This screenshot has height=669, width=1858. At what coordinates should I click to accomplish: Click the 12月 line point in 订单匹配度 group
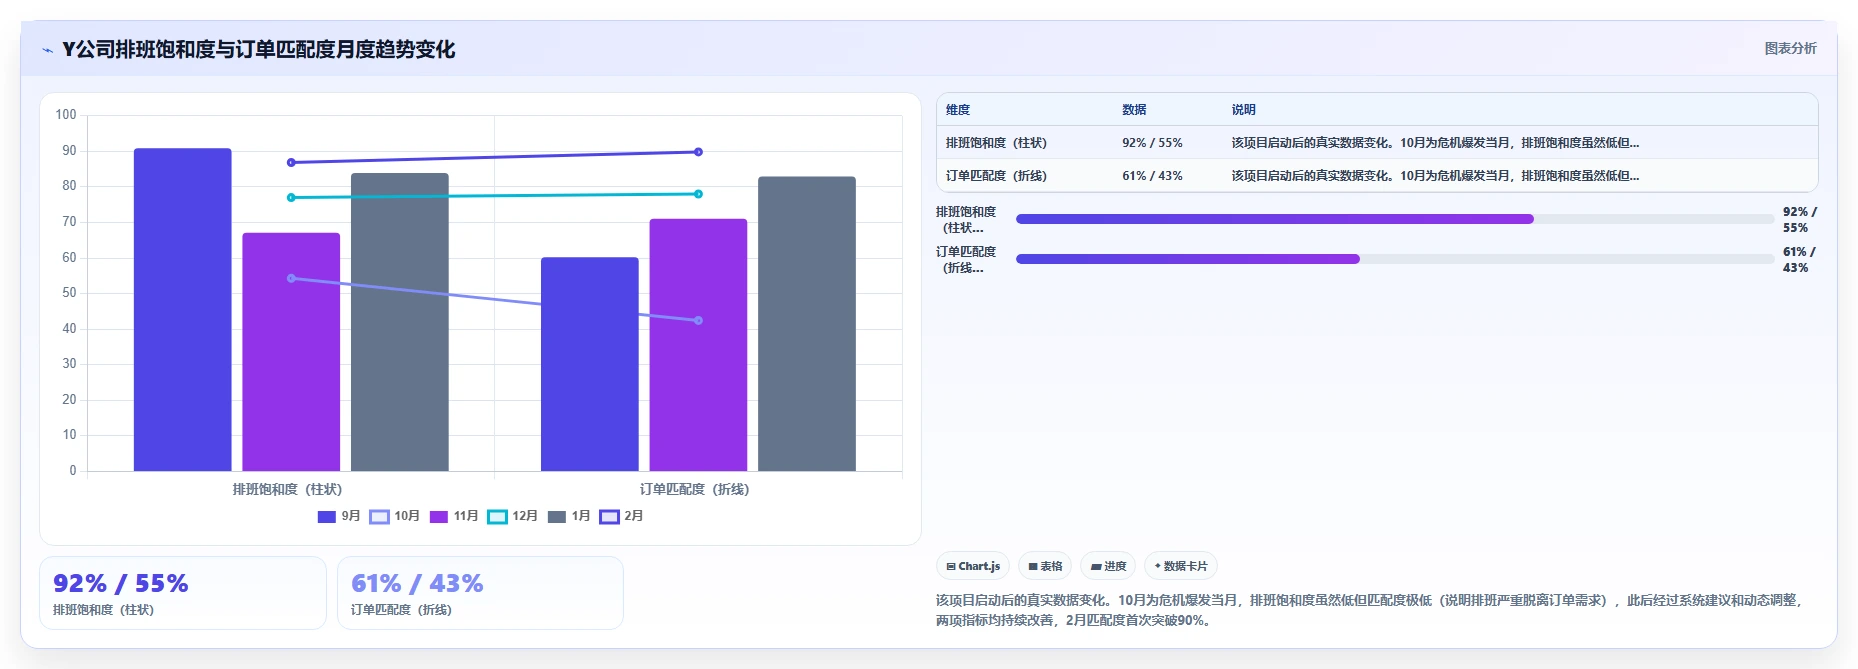click(x=698, y=194)
